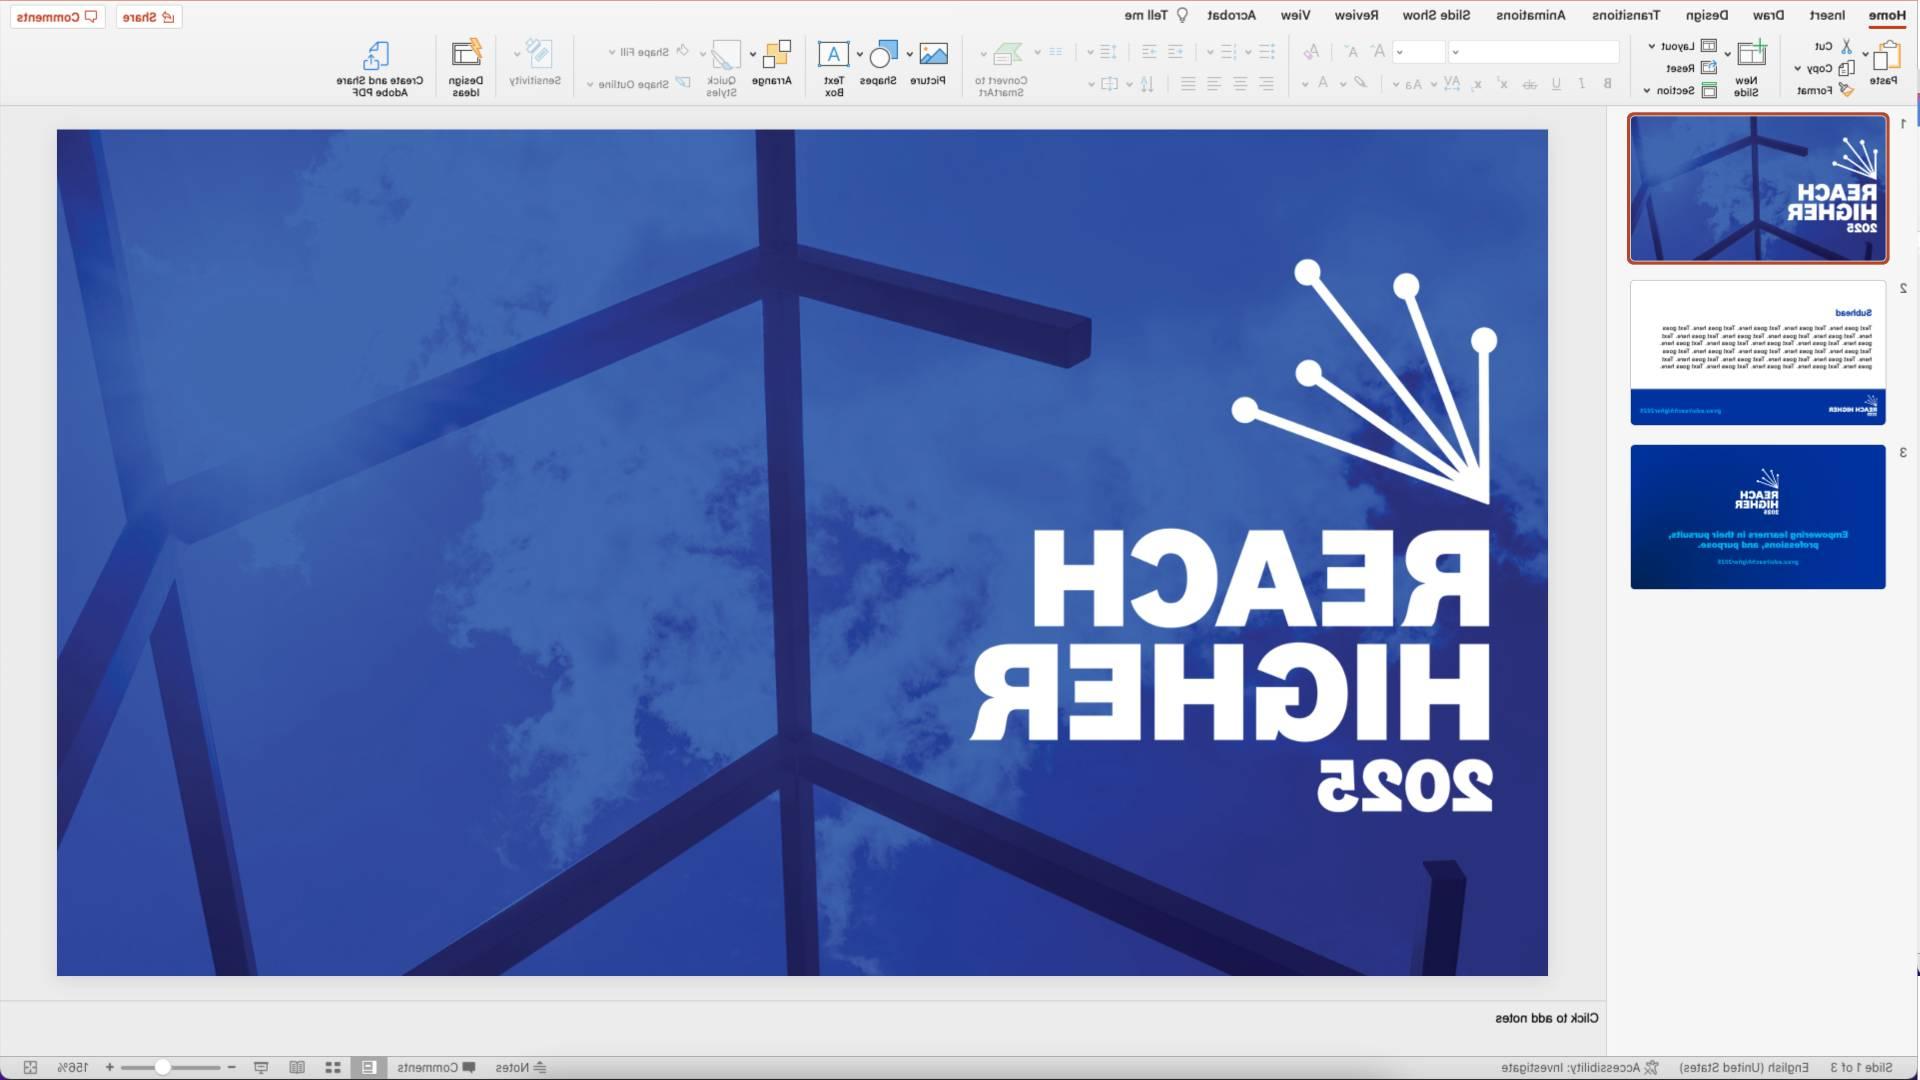Viewport: 1920px width, 1080px height.
Task: Cut selection with the scissors icon
Action: [1847, 46]
